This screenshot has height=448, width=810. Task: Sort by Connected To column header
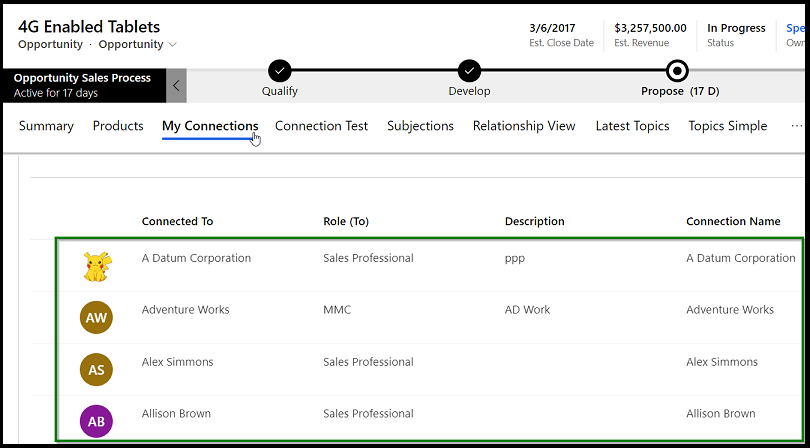[177, 222]
